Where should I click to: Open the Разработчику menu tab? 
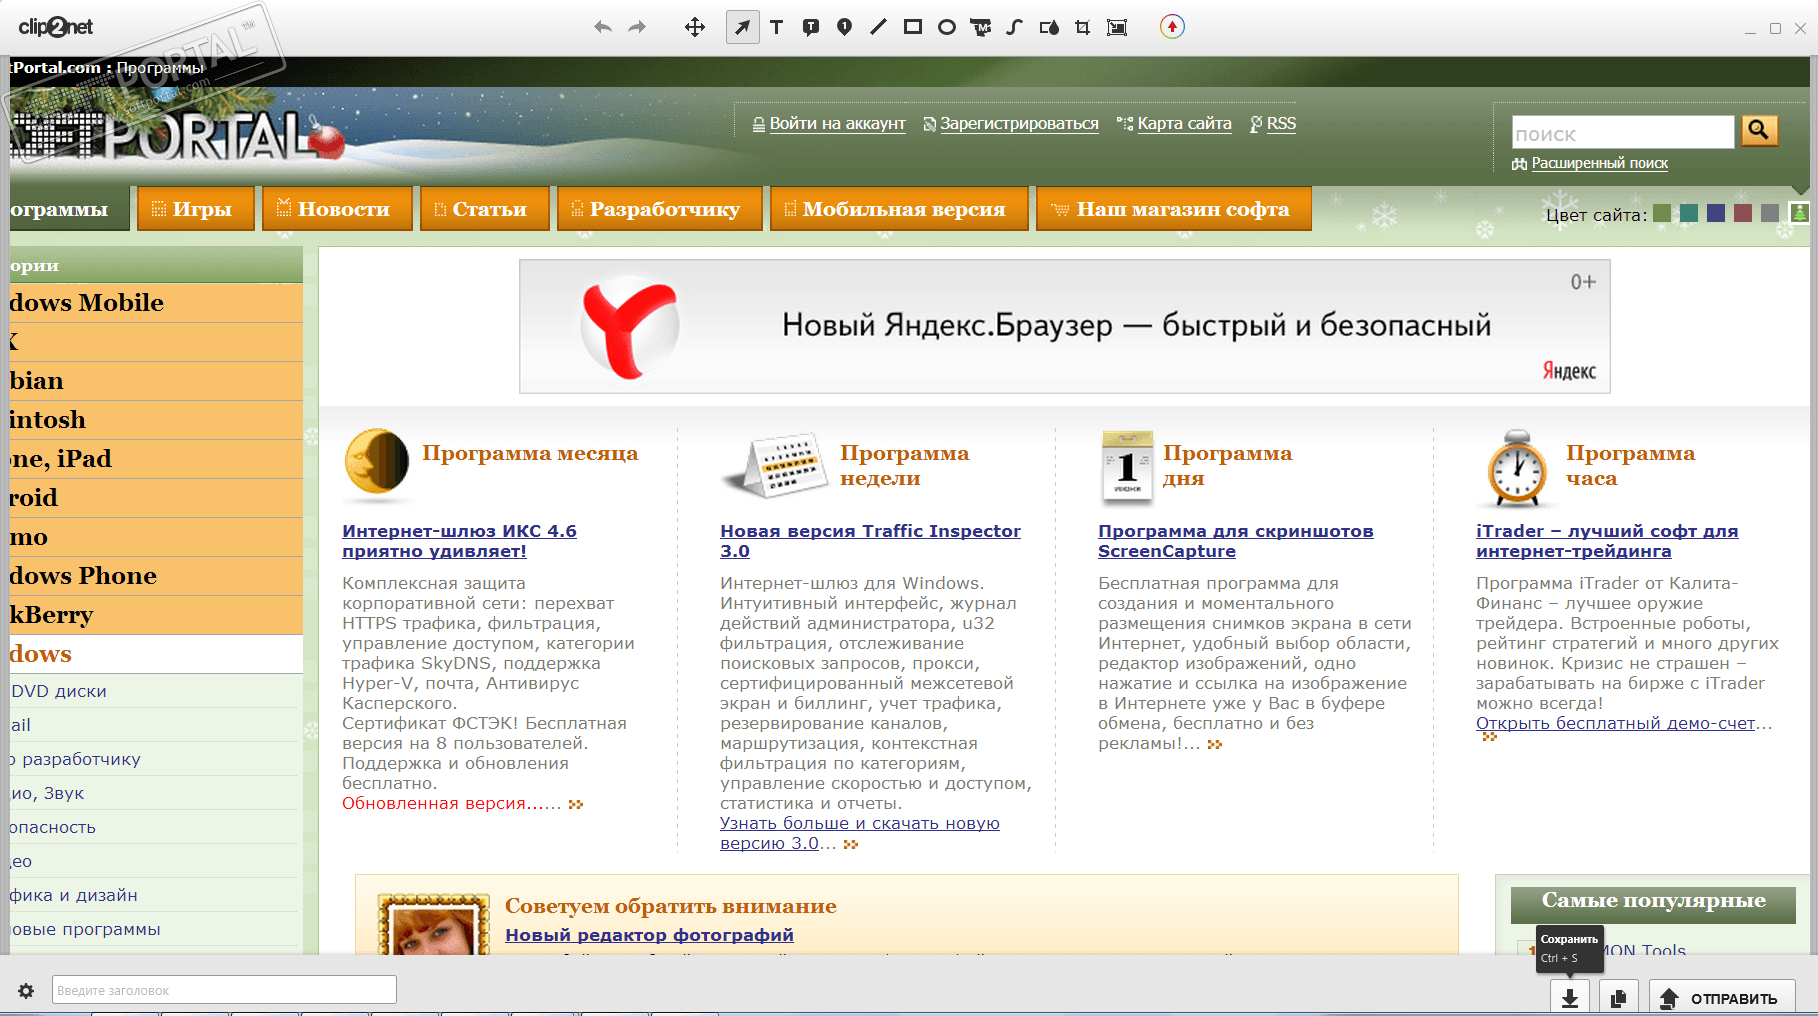[660, 209]
